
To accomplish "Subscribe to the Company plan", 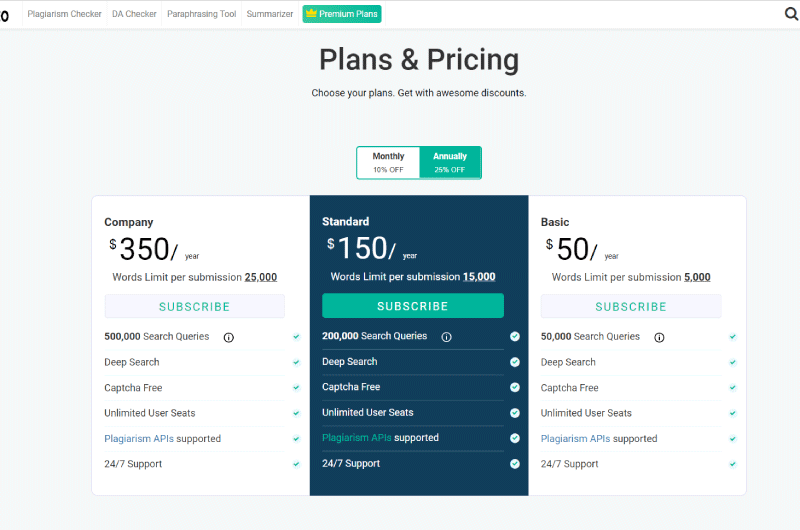I will (x=194, y=307).
